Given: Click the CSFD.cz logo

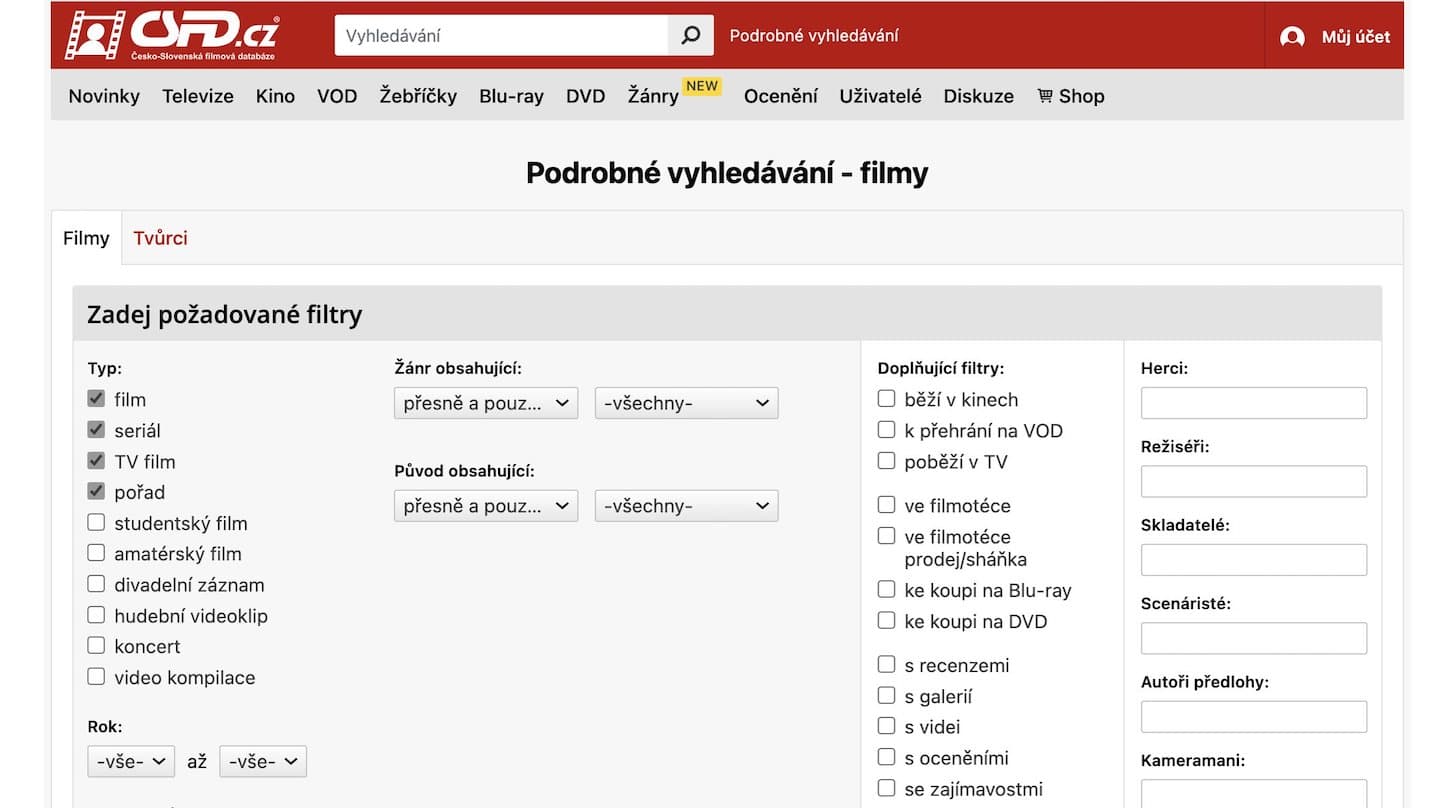Looking at the screenshot, I should tap(173, 35).
